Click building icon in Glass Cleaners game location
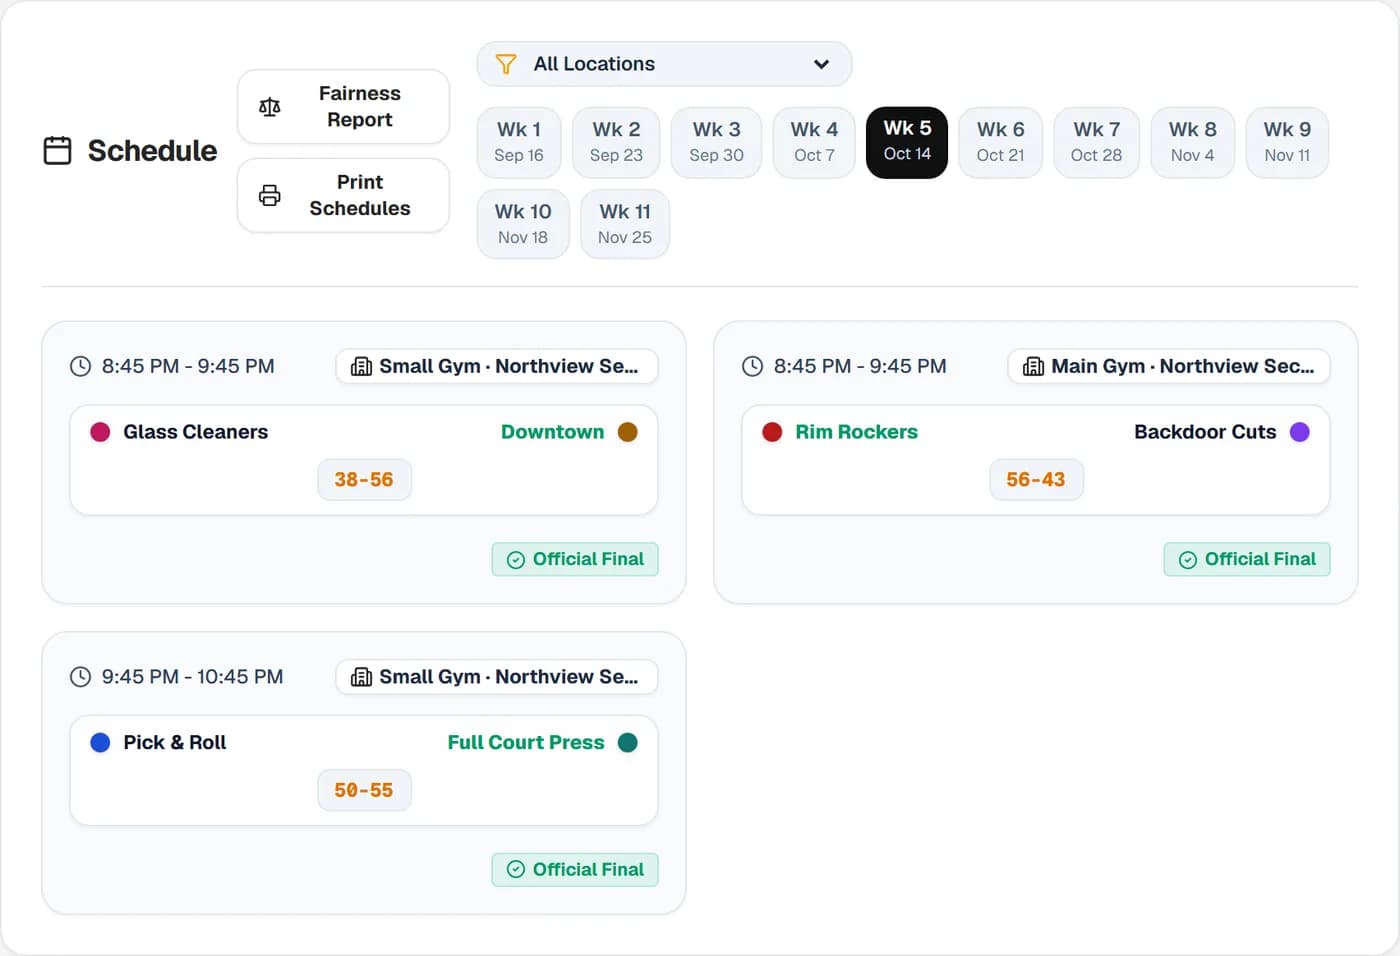This screenshot has height=956, width=1400. (x=361, y=367)
